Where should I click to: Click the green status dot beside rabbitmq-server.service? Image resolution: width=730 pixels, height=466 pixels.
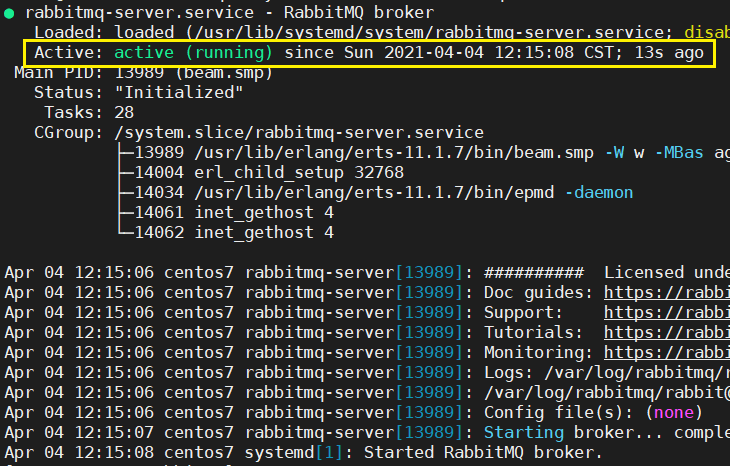[9, 13]
